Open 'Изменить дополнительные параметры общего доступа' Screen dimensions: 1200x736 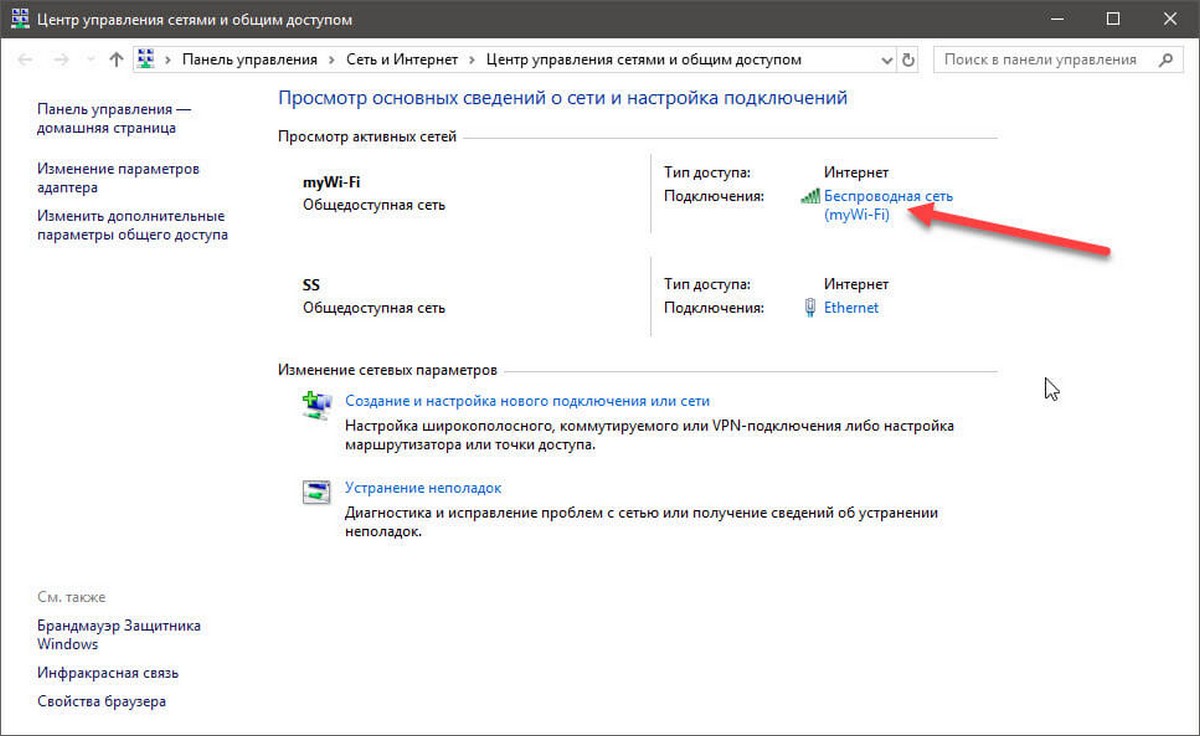(132, 225)
